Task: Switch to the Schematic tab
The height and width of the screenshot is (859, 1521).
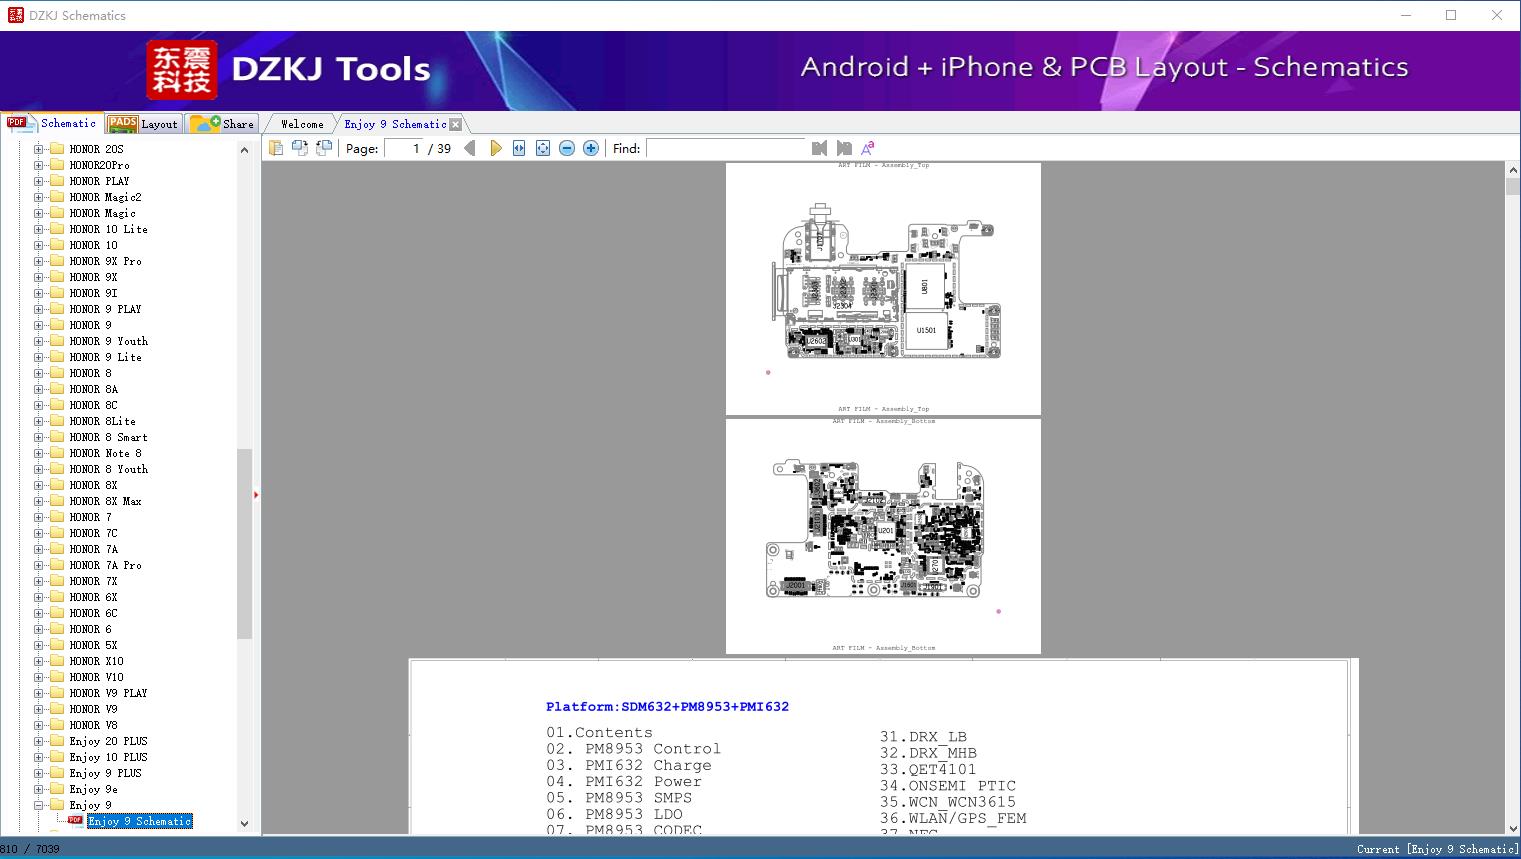Action: [x=52, y=123]
